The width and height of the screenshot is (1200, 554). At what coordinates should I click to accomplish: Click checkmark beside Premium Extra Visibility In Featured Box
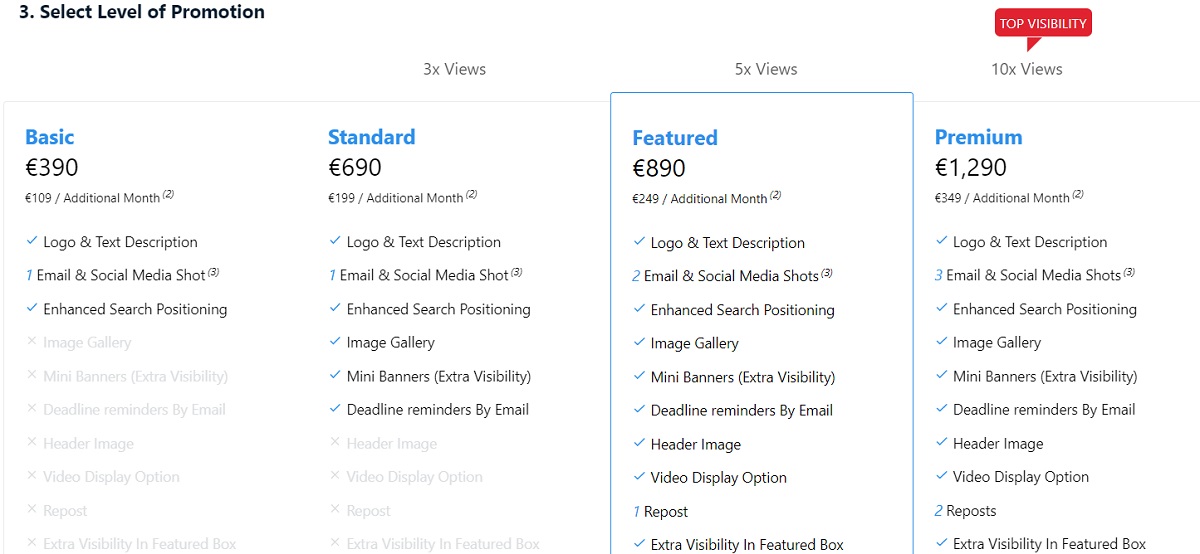pos(941,544)
